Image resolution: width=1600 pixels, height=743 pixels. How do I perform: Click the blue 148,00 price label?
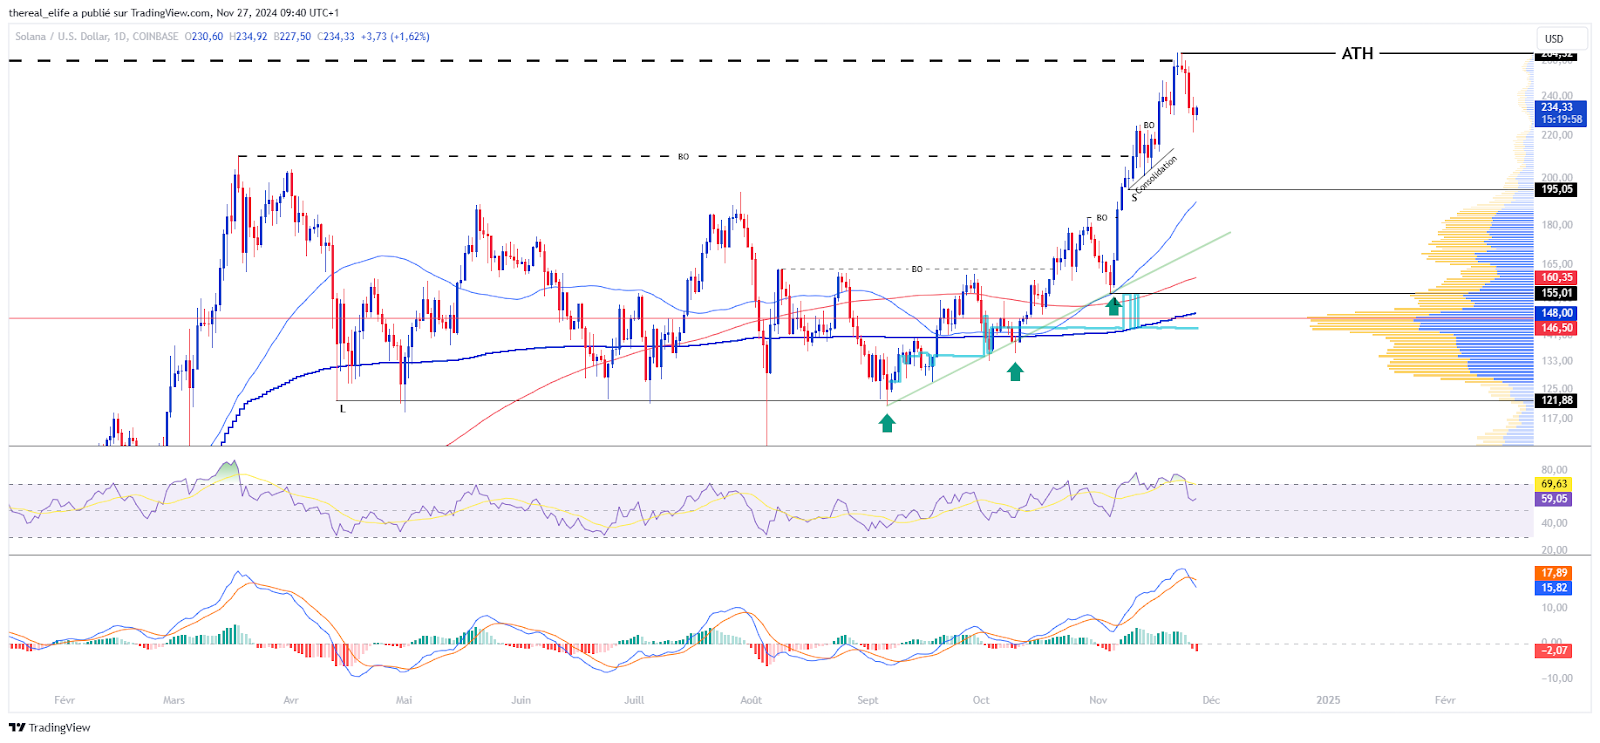(x=1556, y=313)
